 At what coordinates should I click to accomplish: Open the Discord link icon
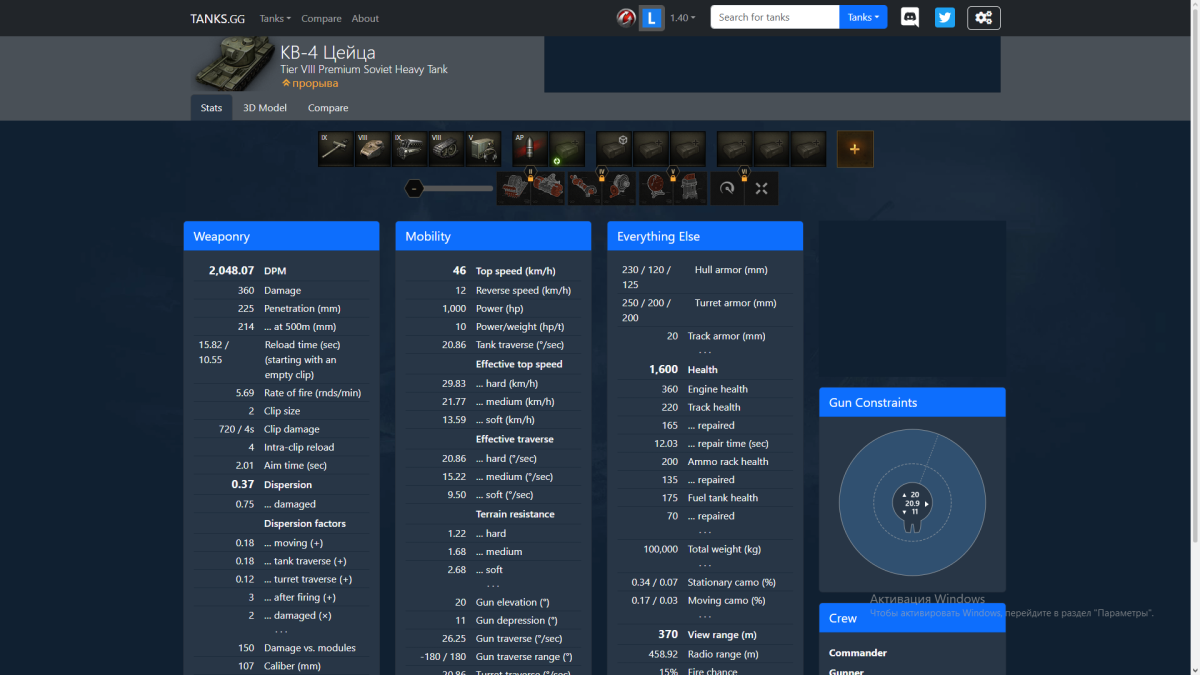[910, 18]
